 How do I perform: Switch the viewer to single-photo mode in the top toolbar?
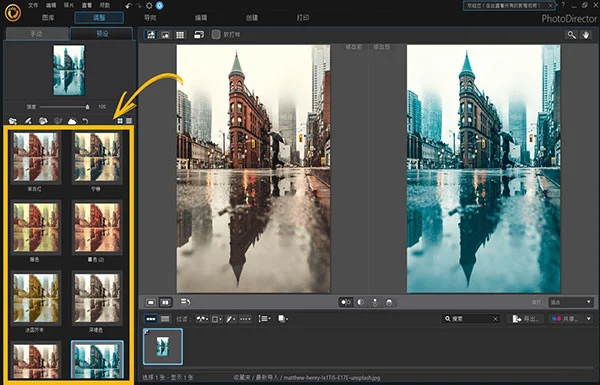pyautogui.click(x=165, y=35)
